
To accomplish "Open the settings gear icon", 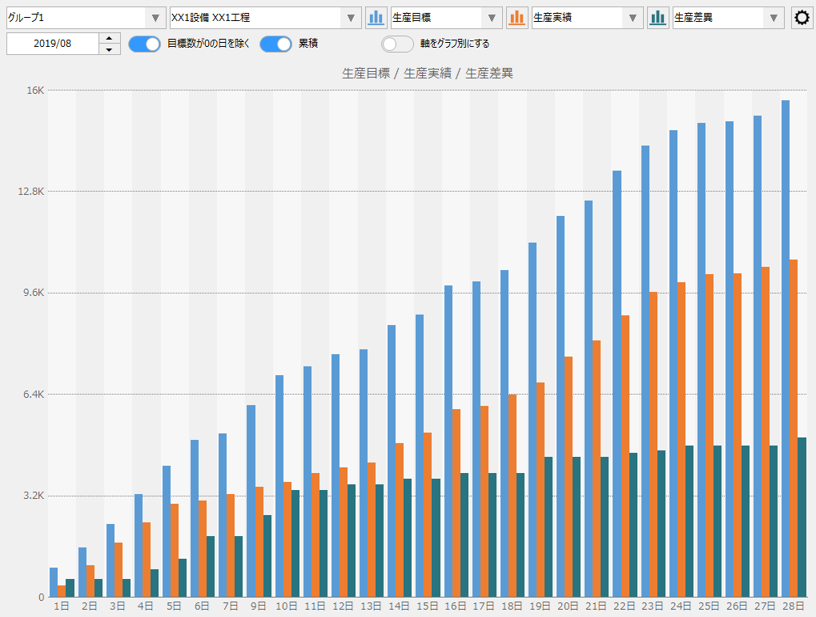I will pyautogui.click(x=801, y=17).
